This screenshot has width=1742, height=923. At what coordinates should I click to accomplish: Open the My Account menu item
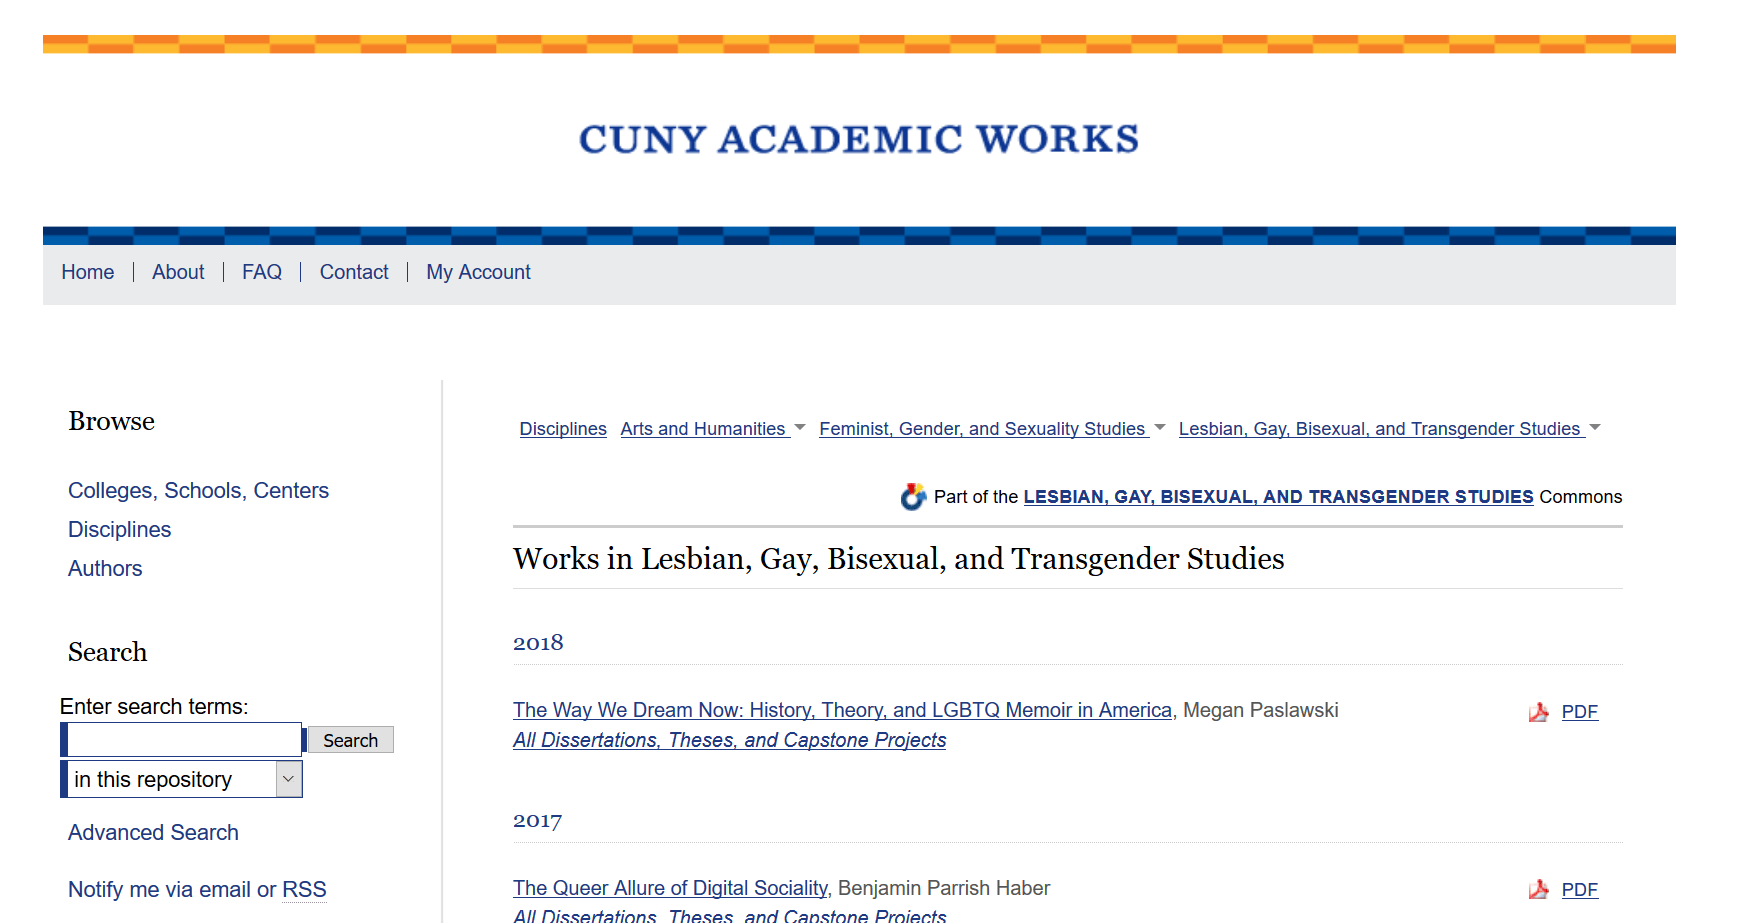(x=478, y=272)
